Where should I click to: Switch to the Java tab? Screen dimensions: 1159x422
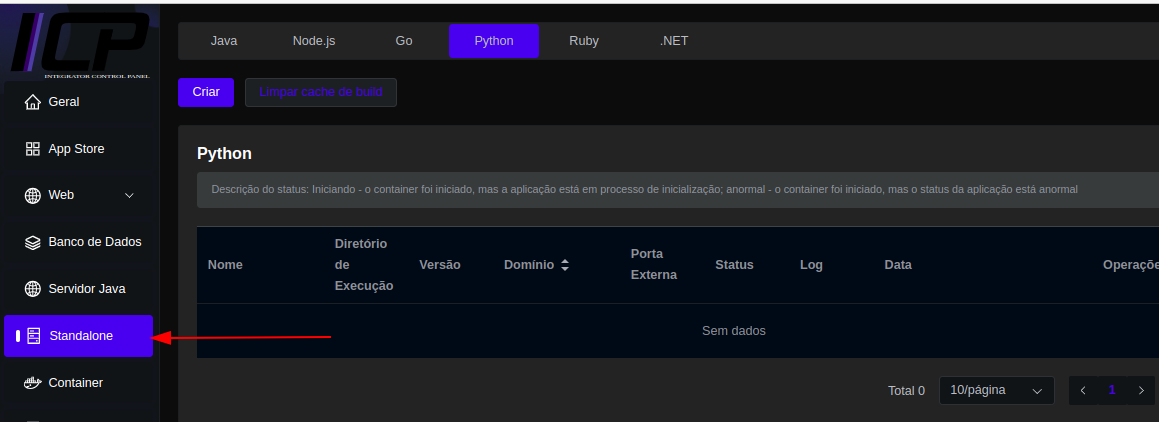point(224,41)
